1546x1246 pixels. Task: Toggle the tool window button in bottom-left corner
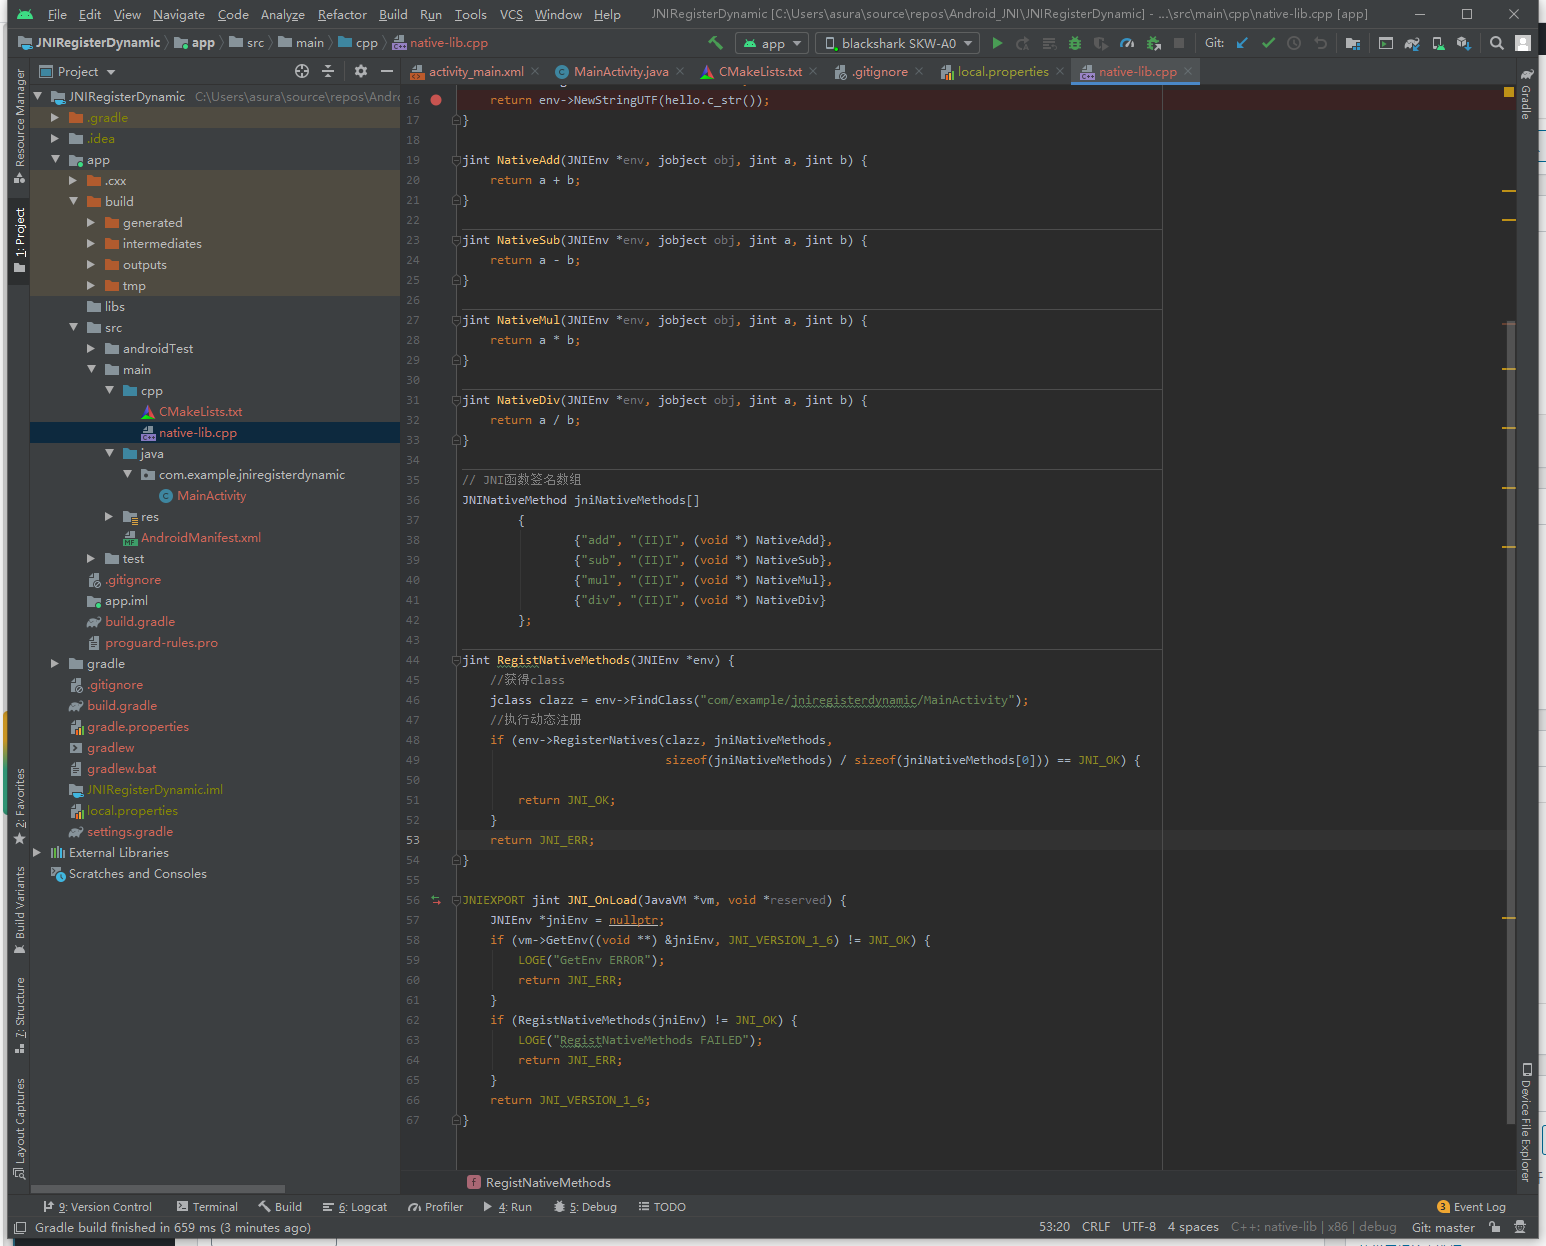pyautogui.click(x=20, y=1227)
